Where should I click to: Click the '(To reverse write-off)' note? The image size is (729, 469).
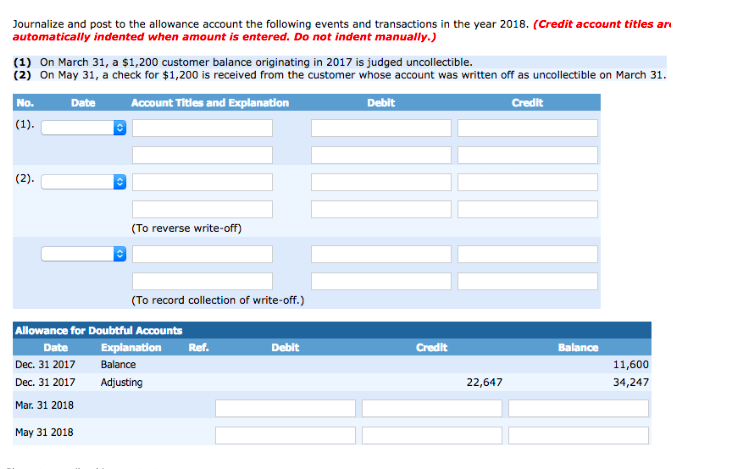(x=186, y=228)
